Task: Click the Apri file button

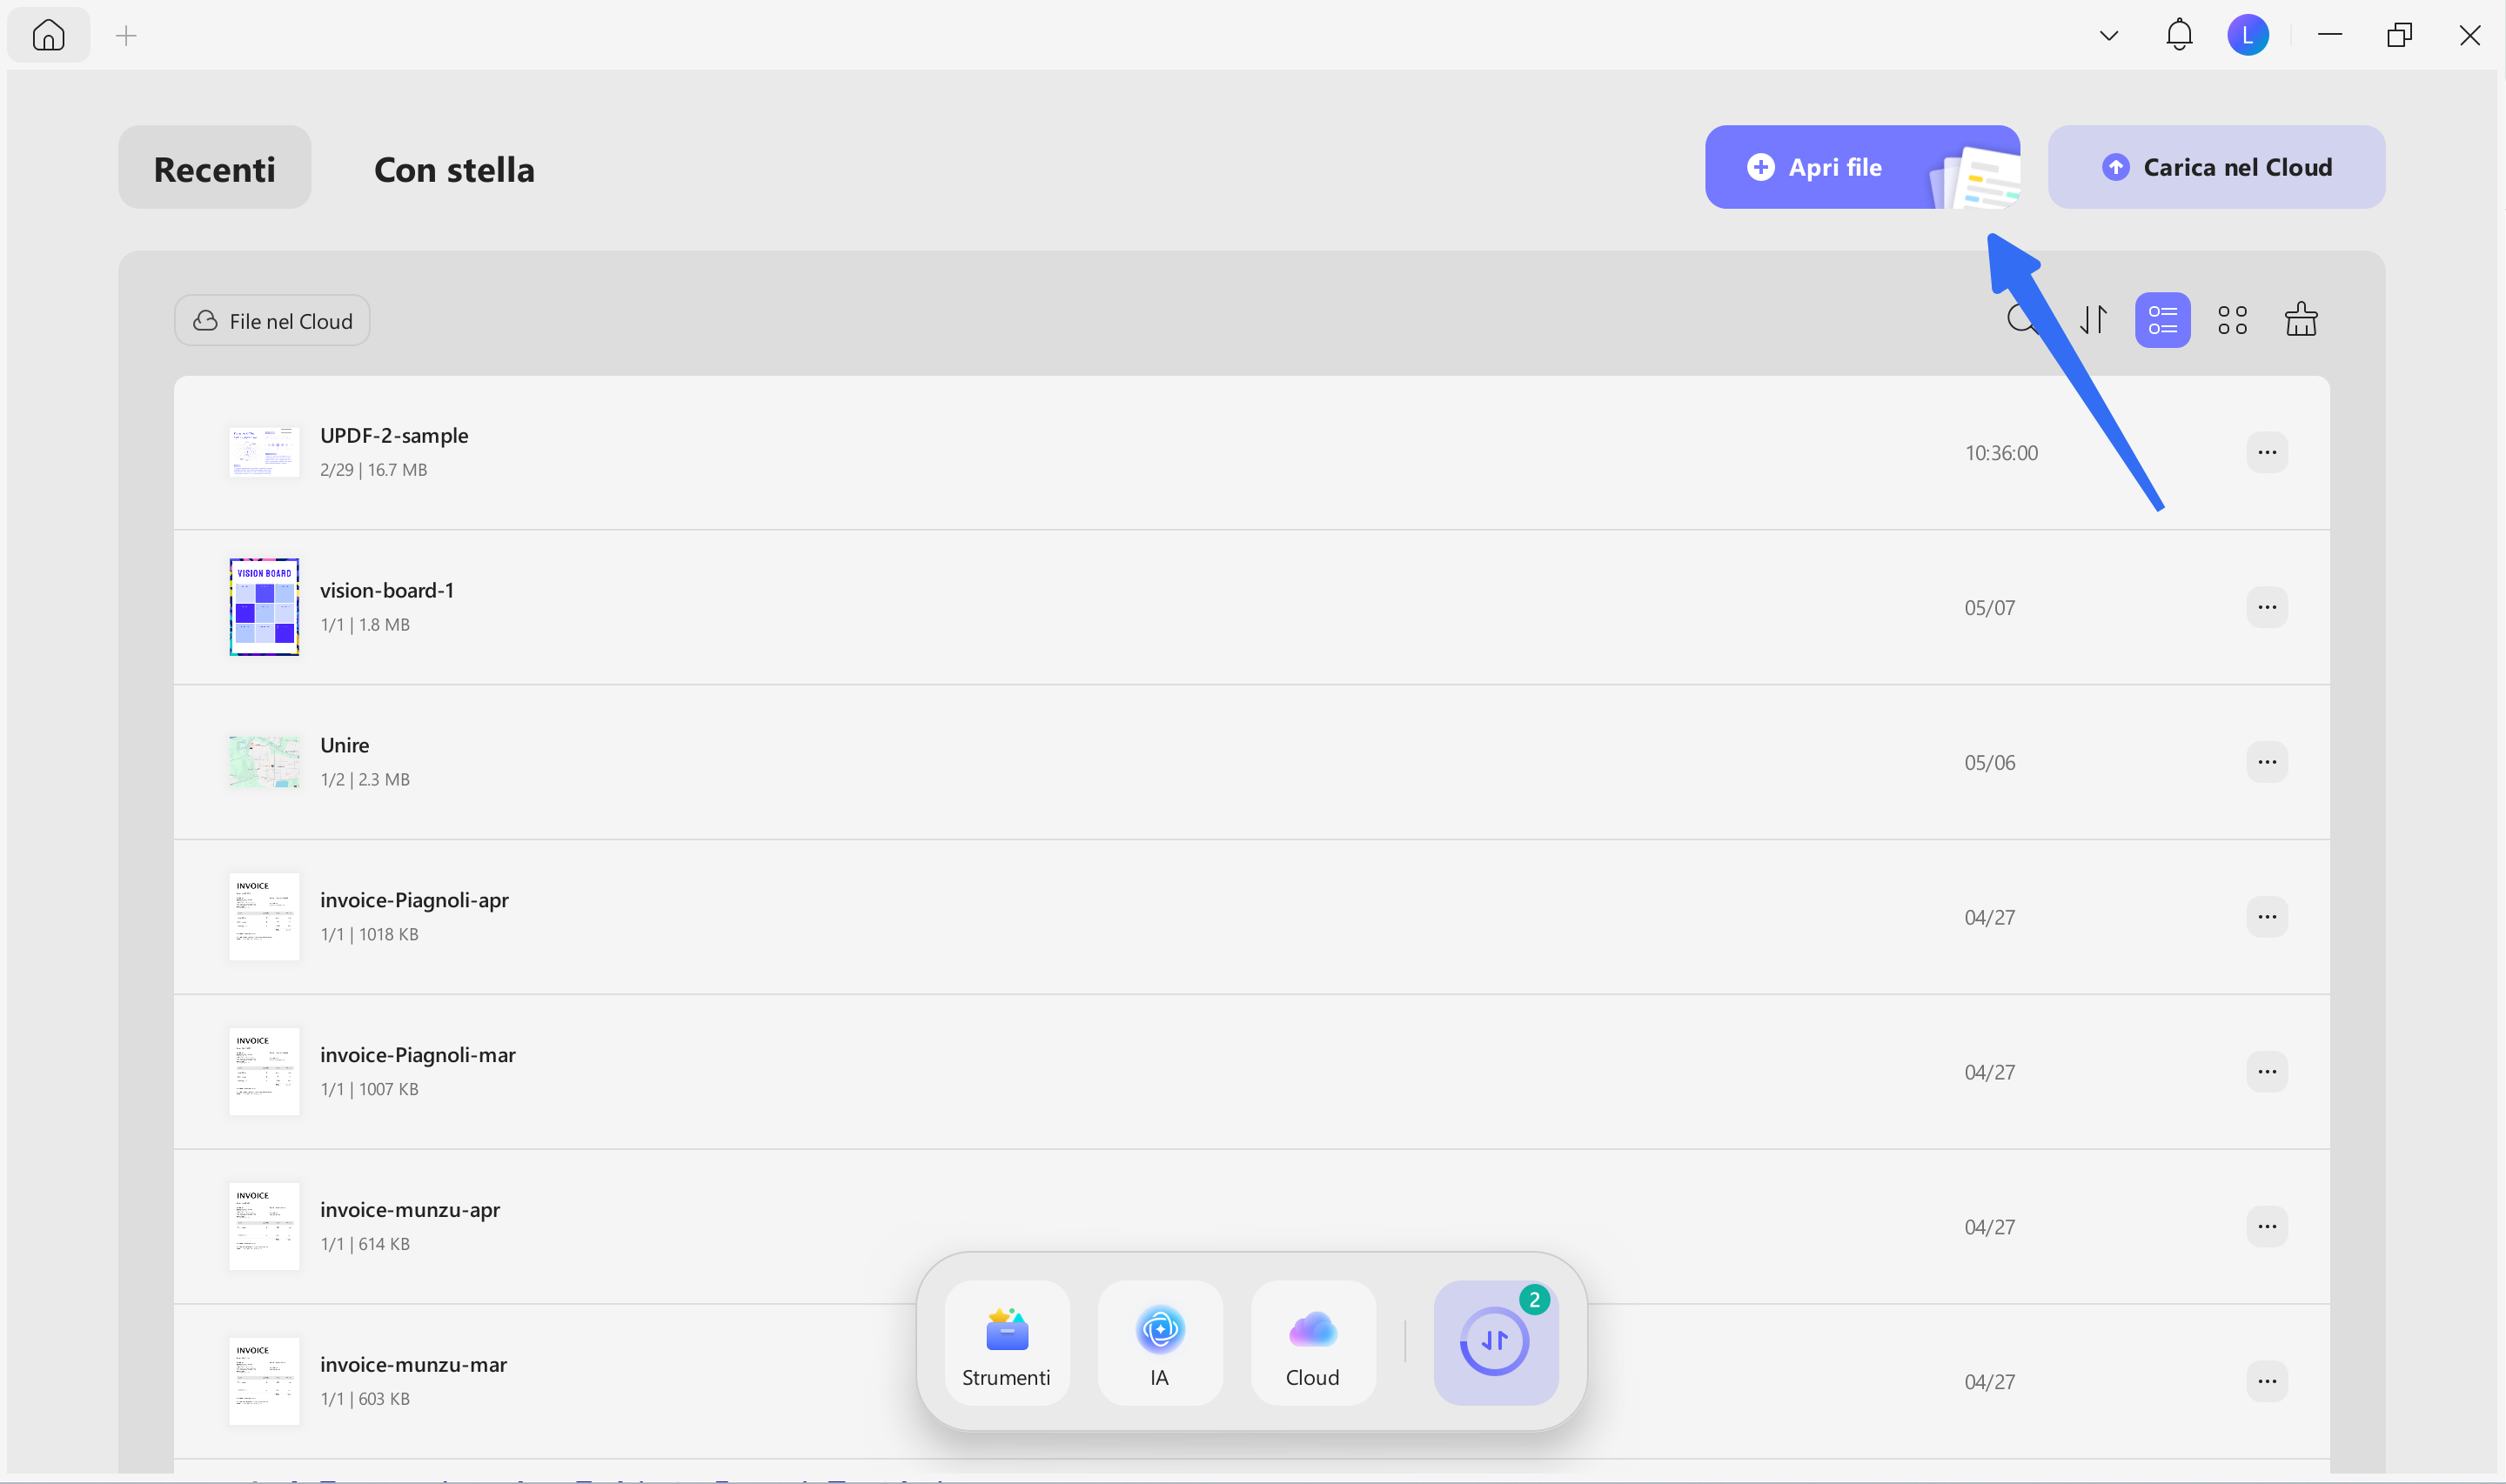Action: 1862,167
